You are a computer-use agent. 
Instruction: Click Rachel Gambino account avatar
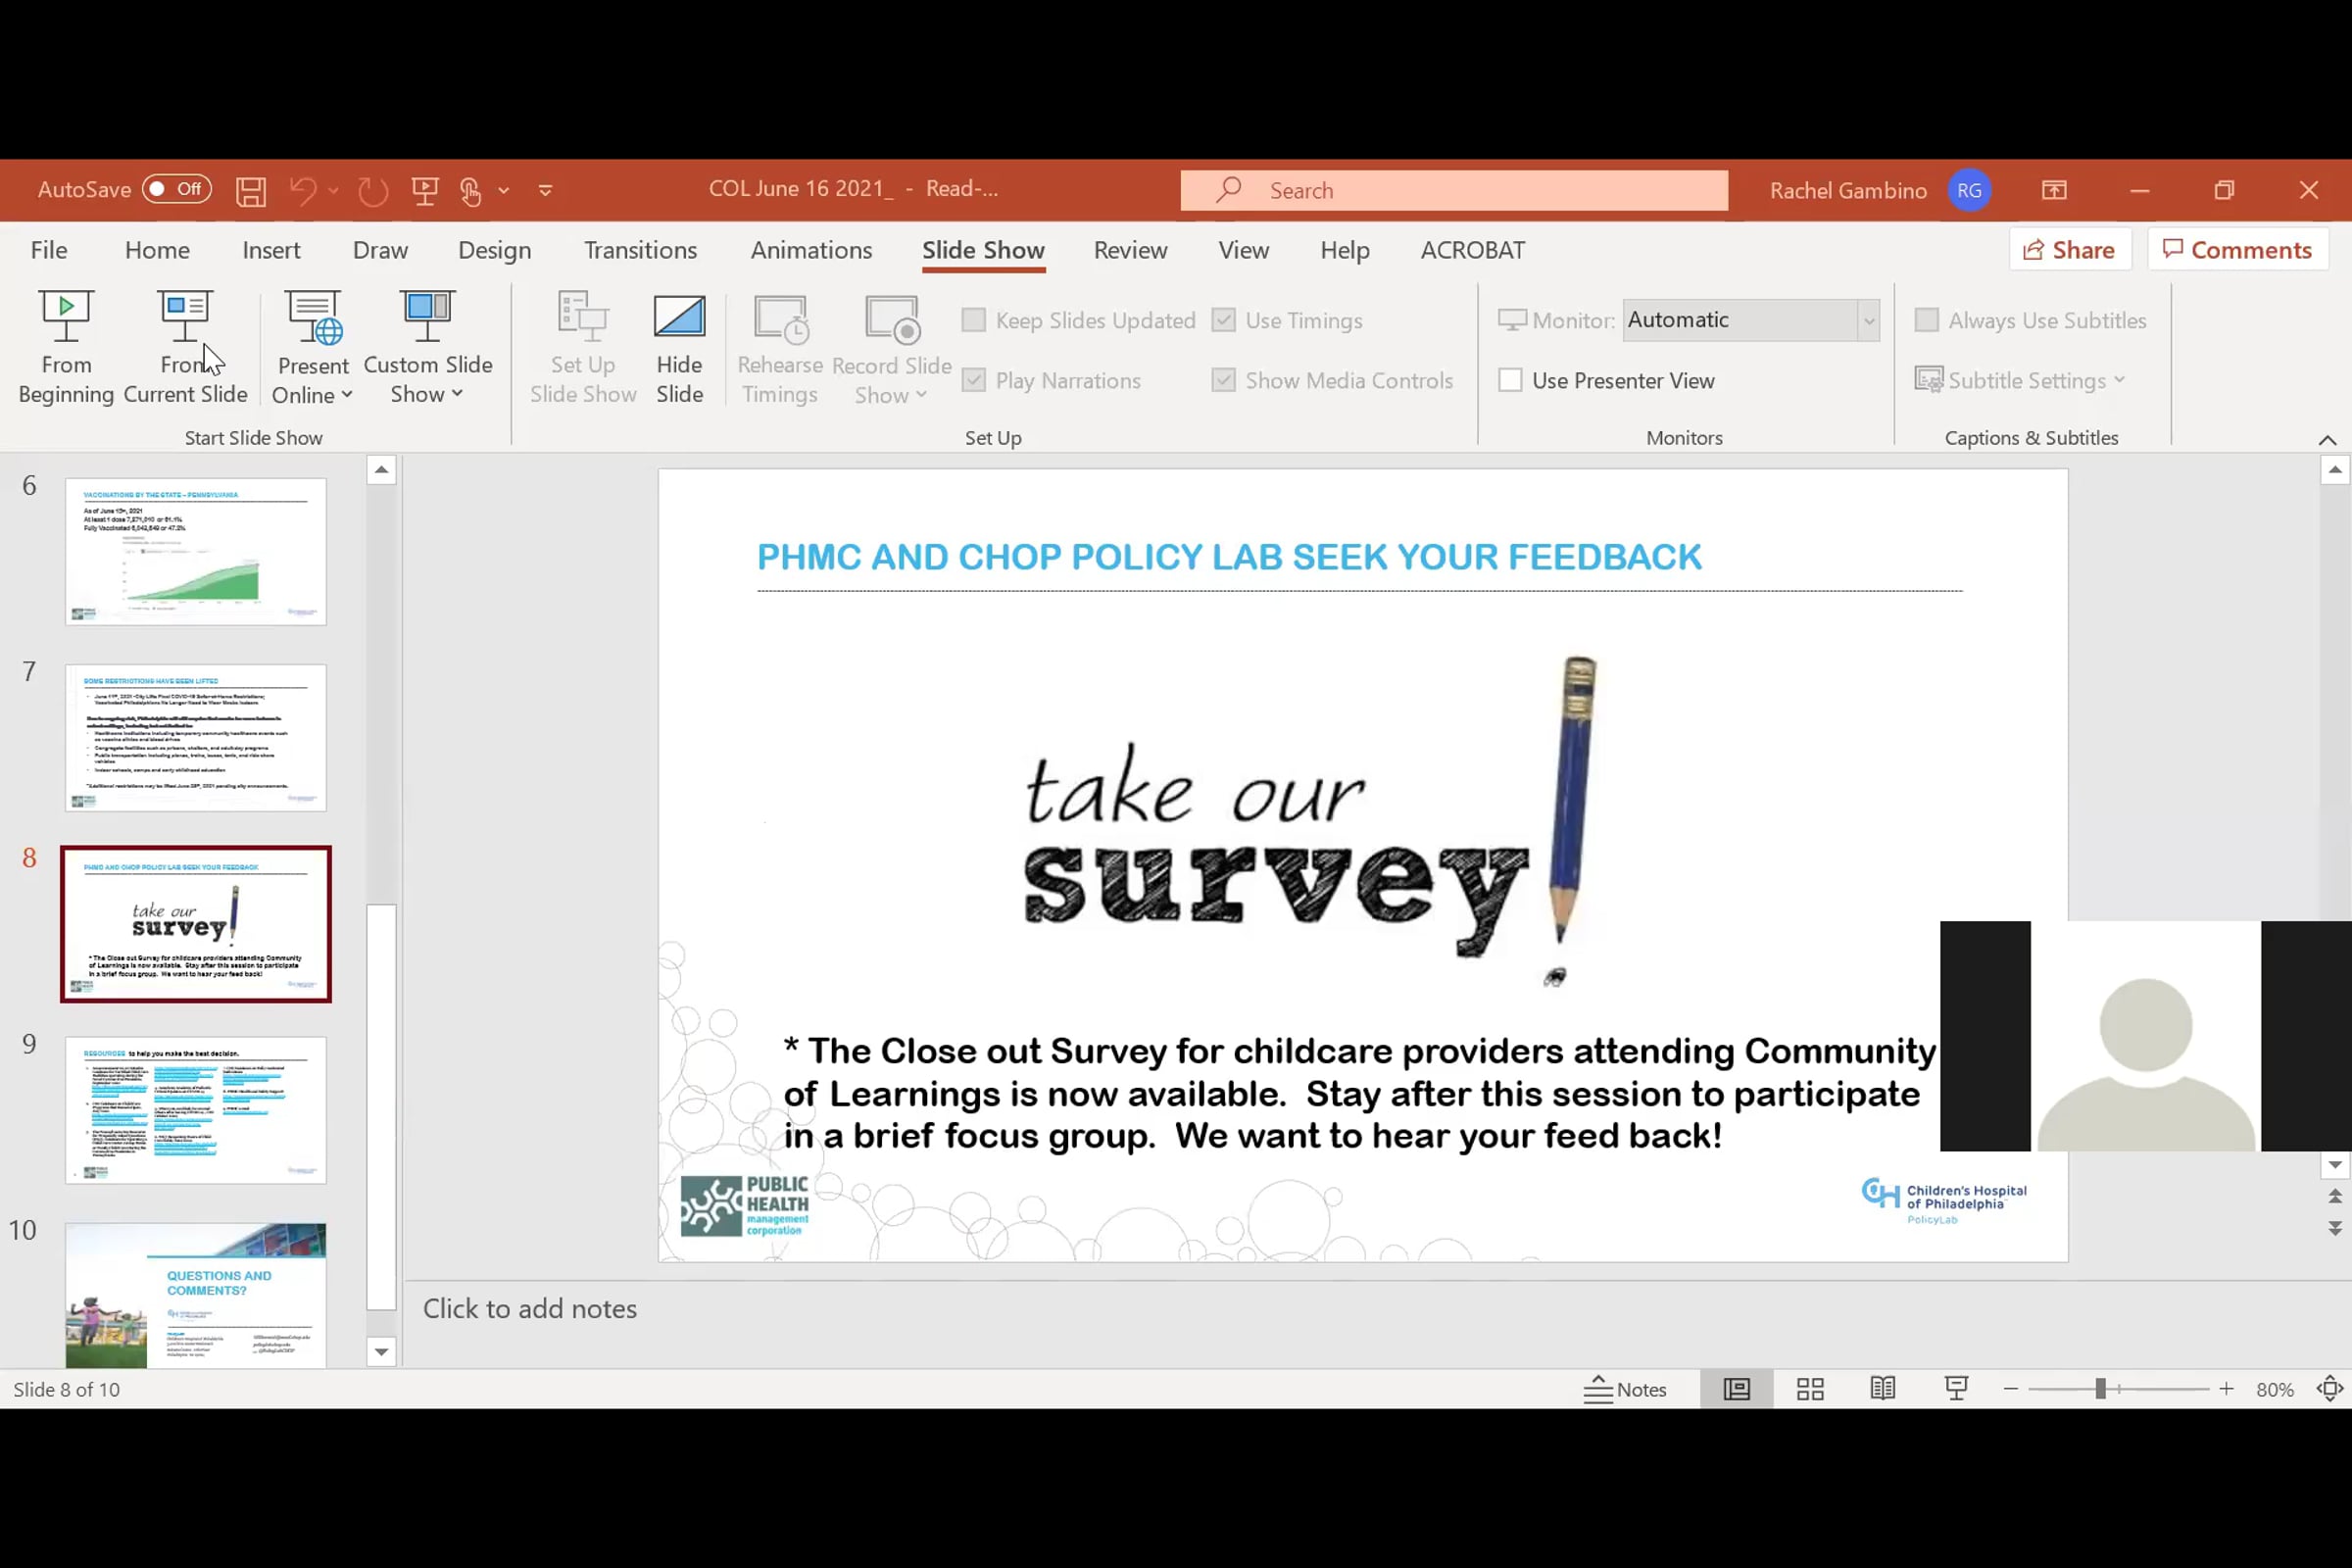(1969, 190)
